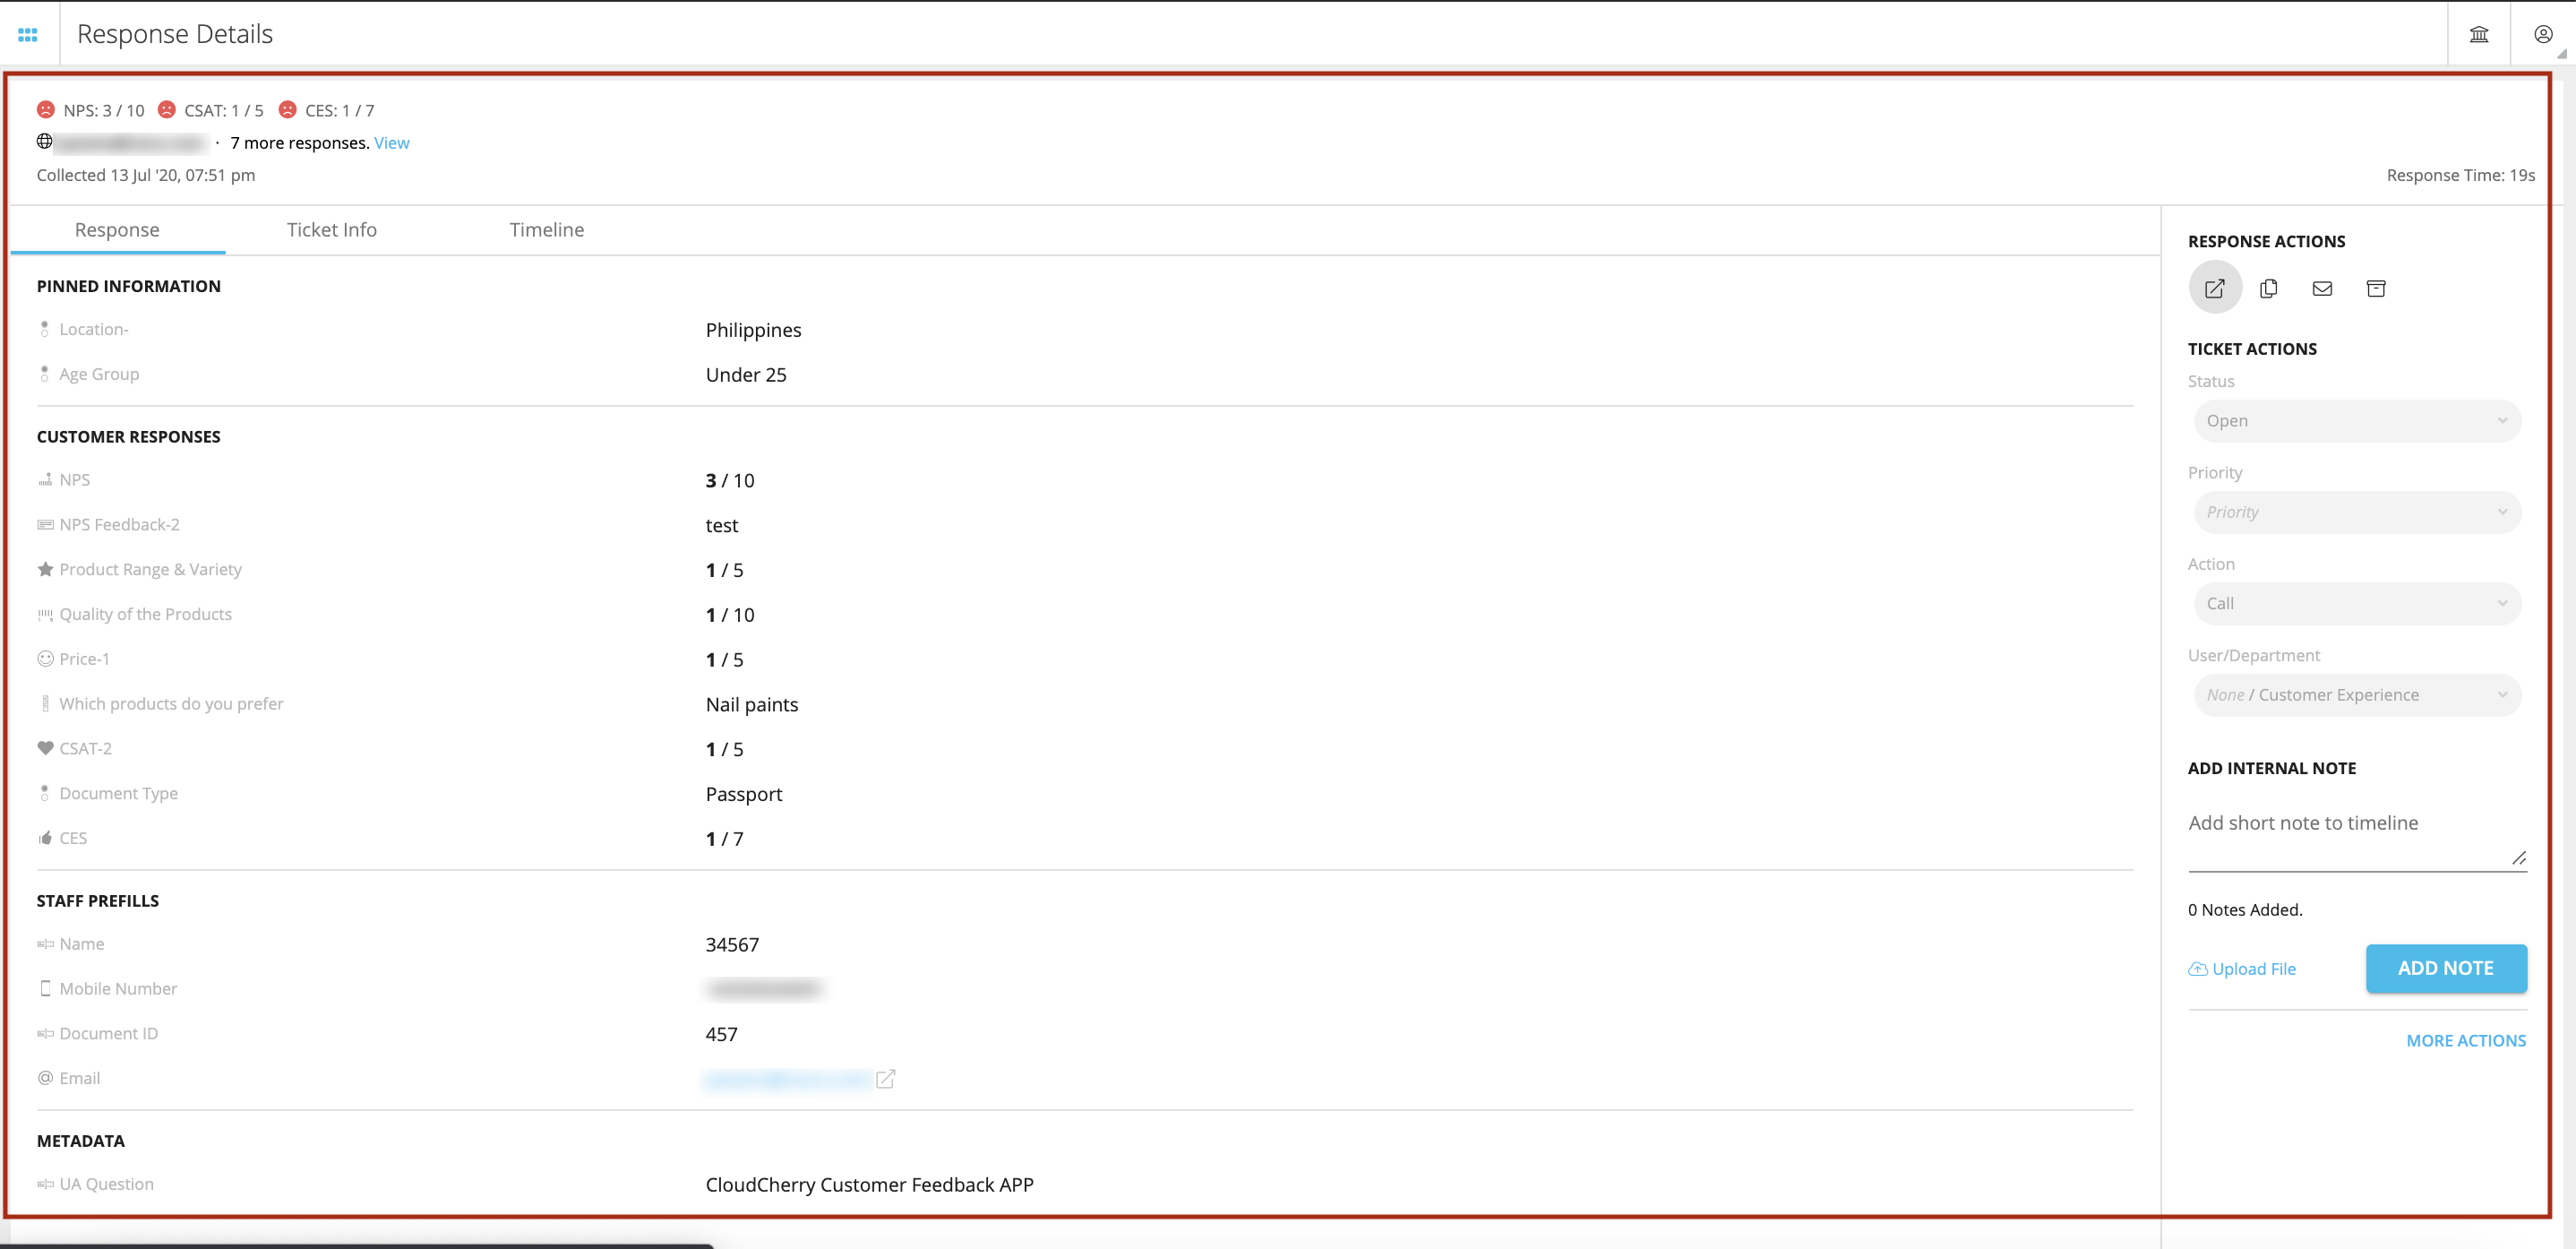Click the external link/open icon in Response Actions
The image size is (2576, 1249).
(2214, 288)
